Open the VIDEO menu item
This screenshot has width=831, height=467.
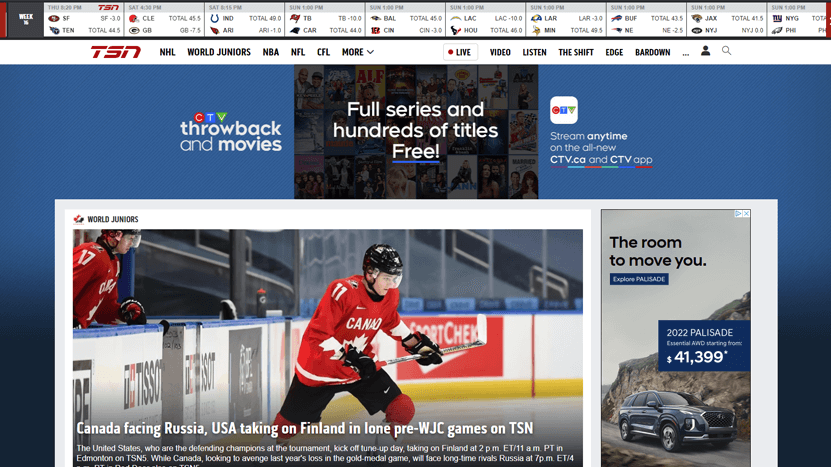point(500,52)
